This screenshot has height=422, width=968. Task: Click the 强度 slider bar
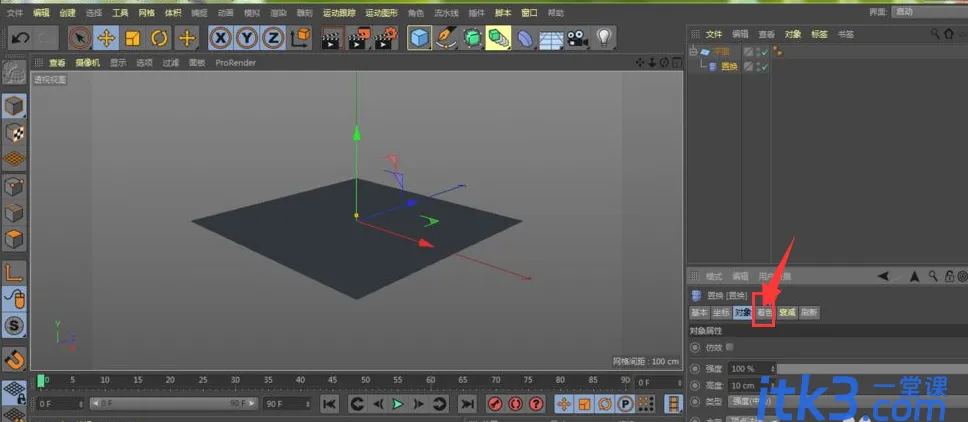(870, 368)
